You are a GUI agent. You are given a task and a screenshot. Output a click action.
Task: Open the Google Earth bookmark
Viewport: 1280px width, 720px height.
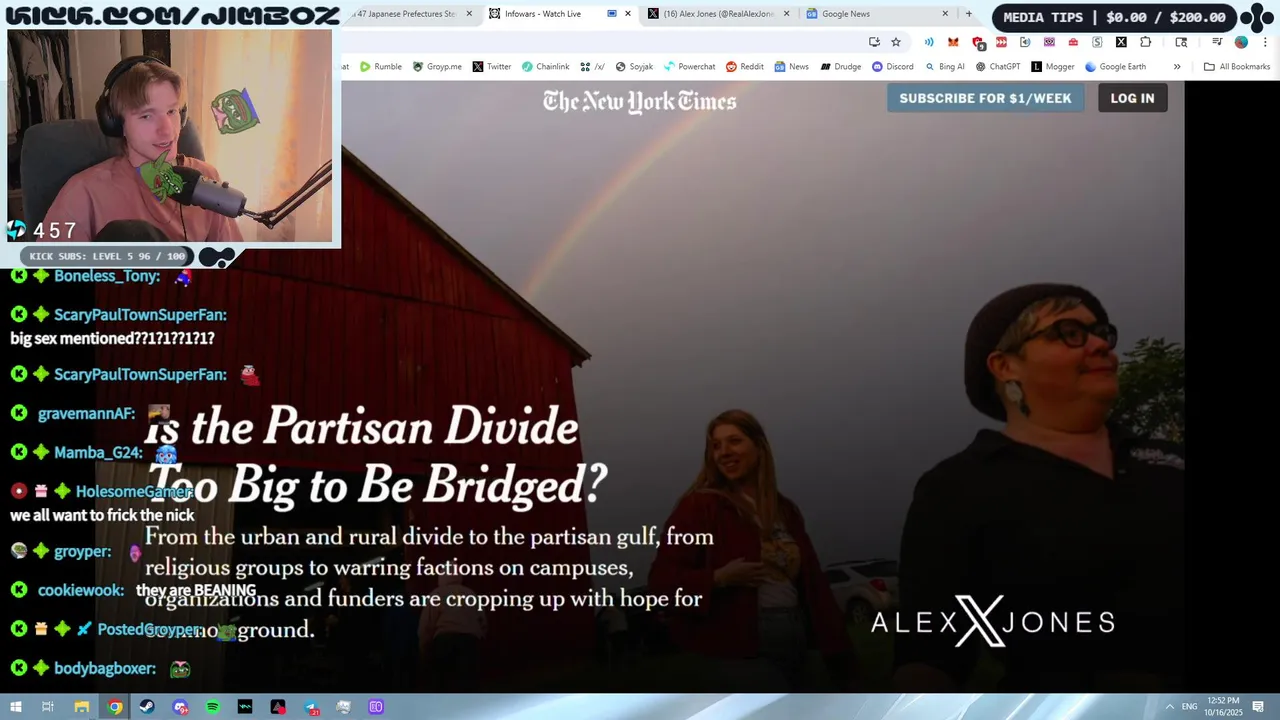pyautogui.click(x=1116, y=67)
